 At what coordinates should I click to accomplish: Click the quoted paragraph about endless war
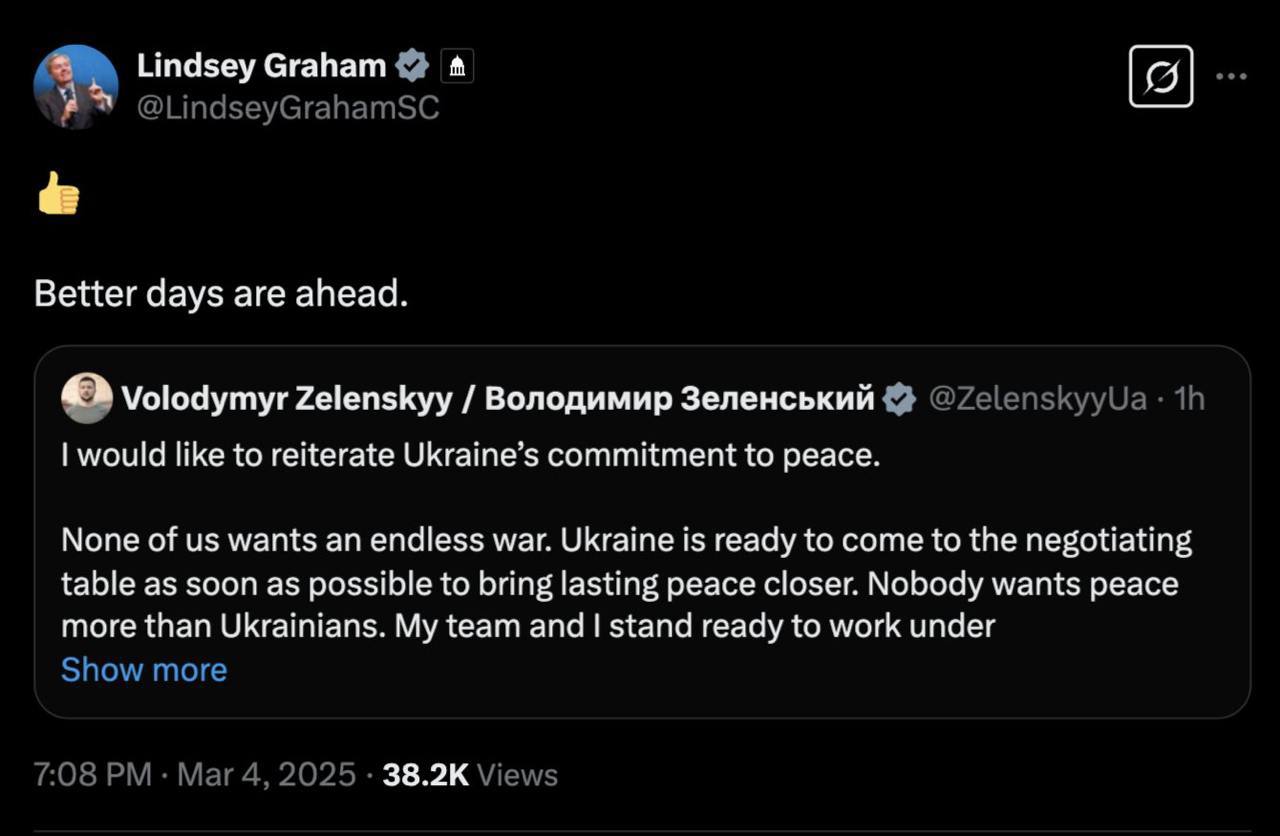[620, 583]
